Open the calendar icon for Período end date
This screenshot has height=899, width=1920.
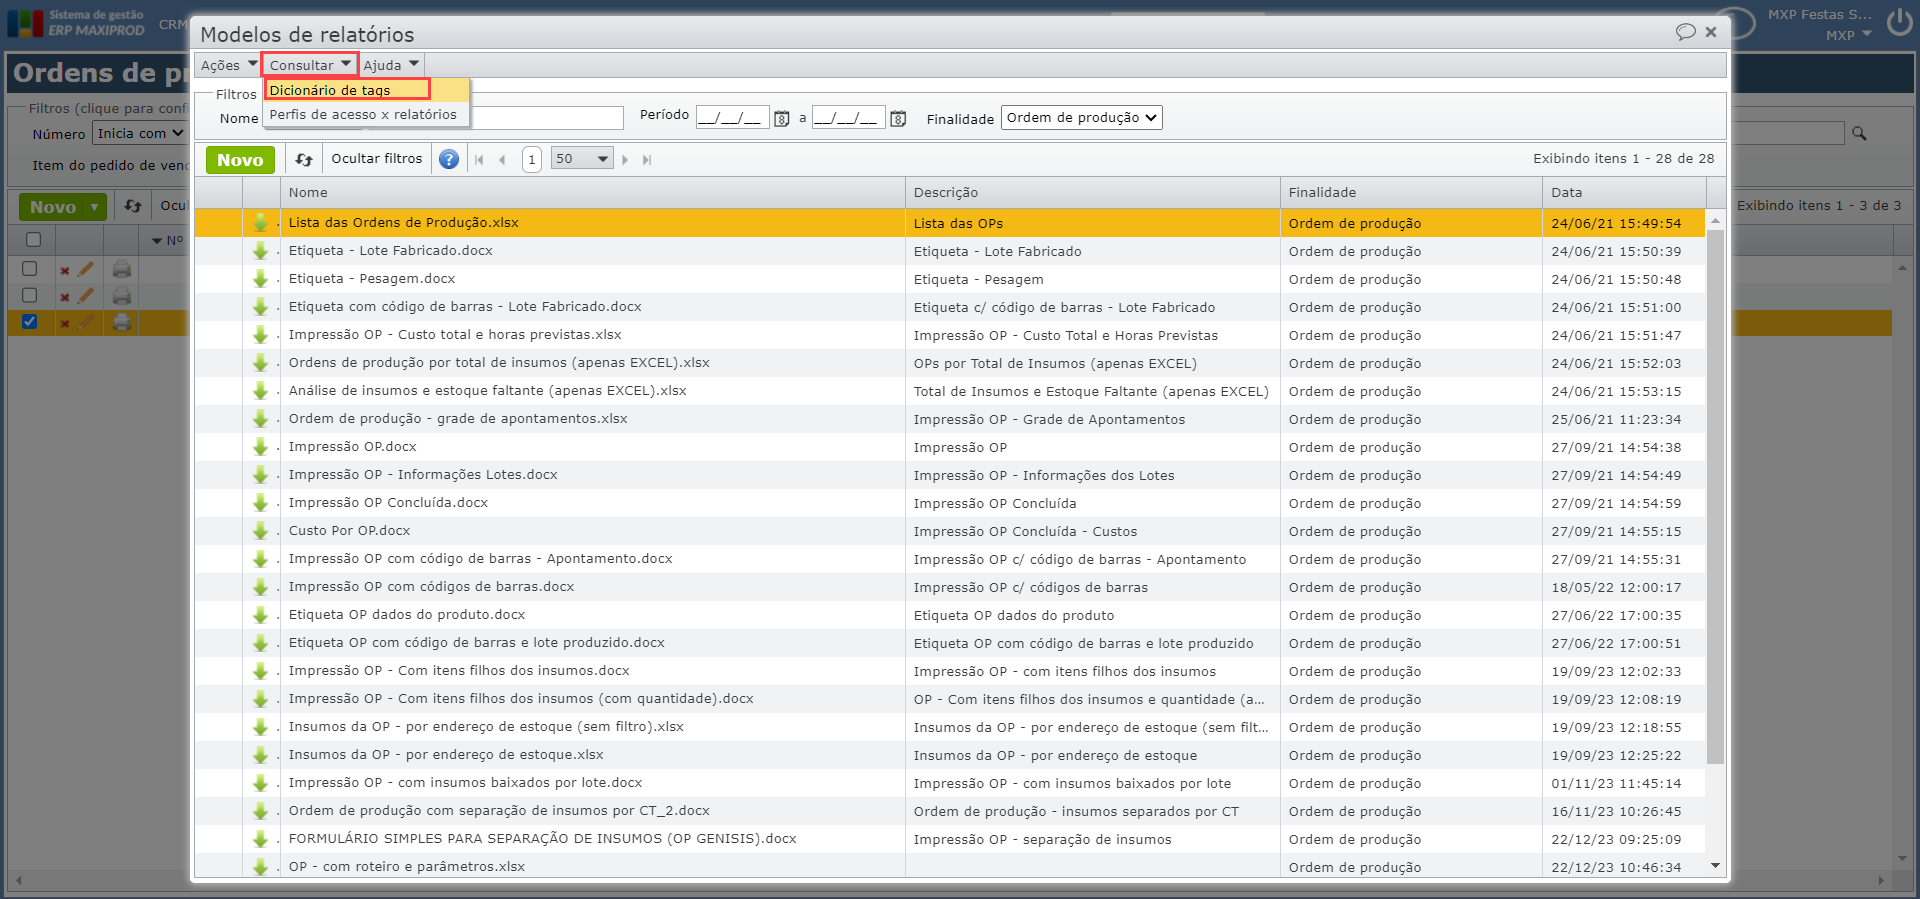point(898,119)
